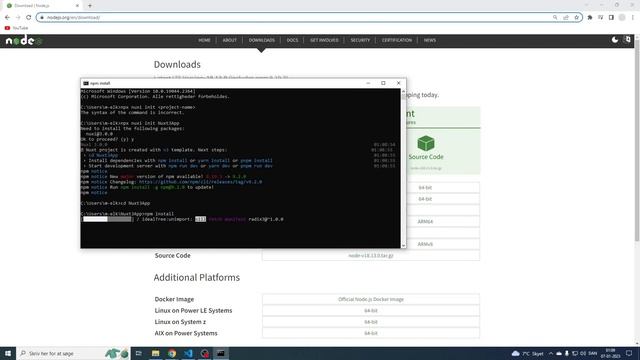Click the share page icon in address bar

566,18
